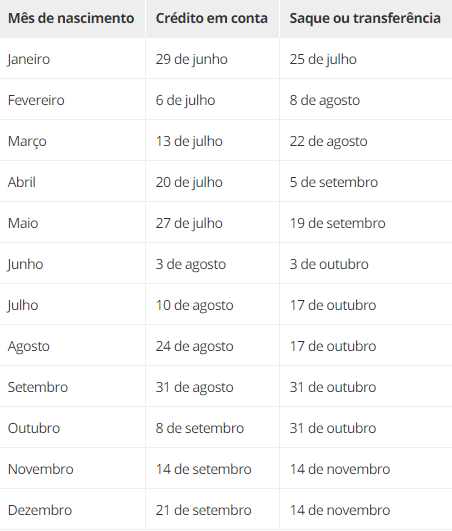The image size is (452, 531).
Task: Select the Março row label
Action: coord(27,142)
